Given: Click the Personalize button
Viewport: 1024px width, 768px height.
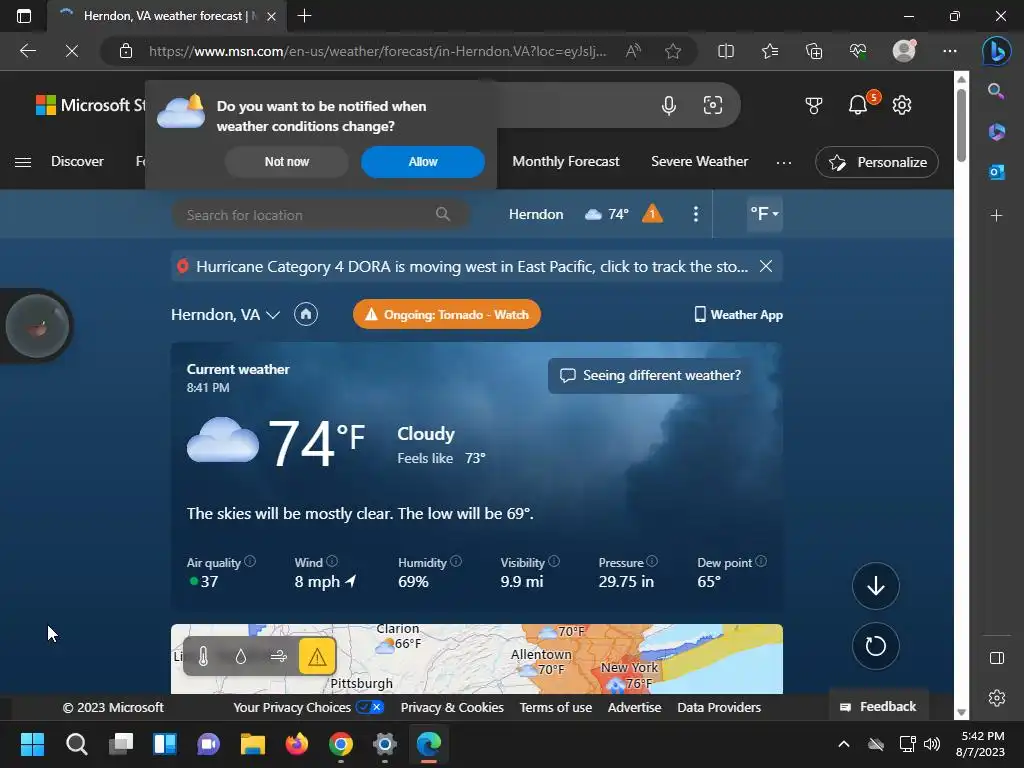Looking at the screenshot, I should point(876,162).
